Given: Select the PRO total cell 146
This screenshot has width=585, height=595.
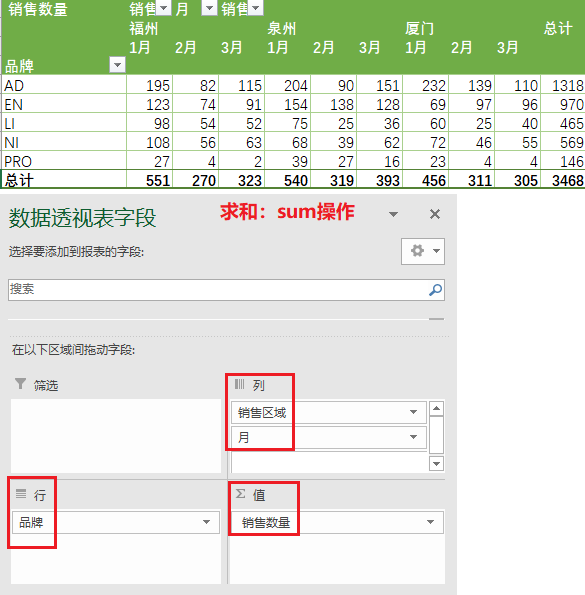Looking at the screenshot, I should [563, 161].
